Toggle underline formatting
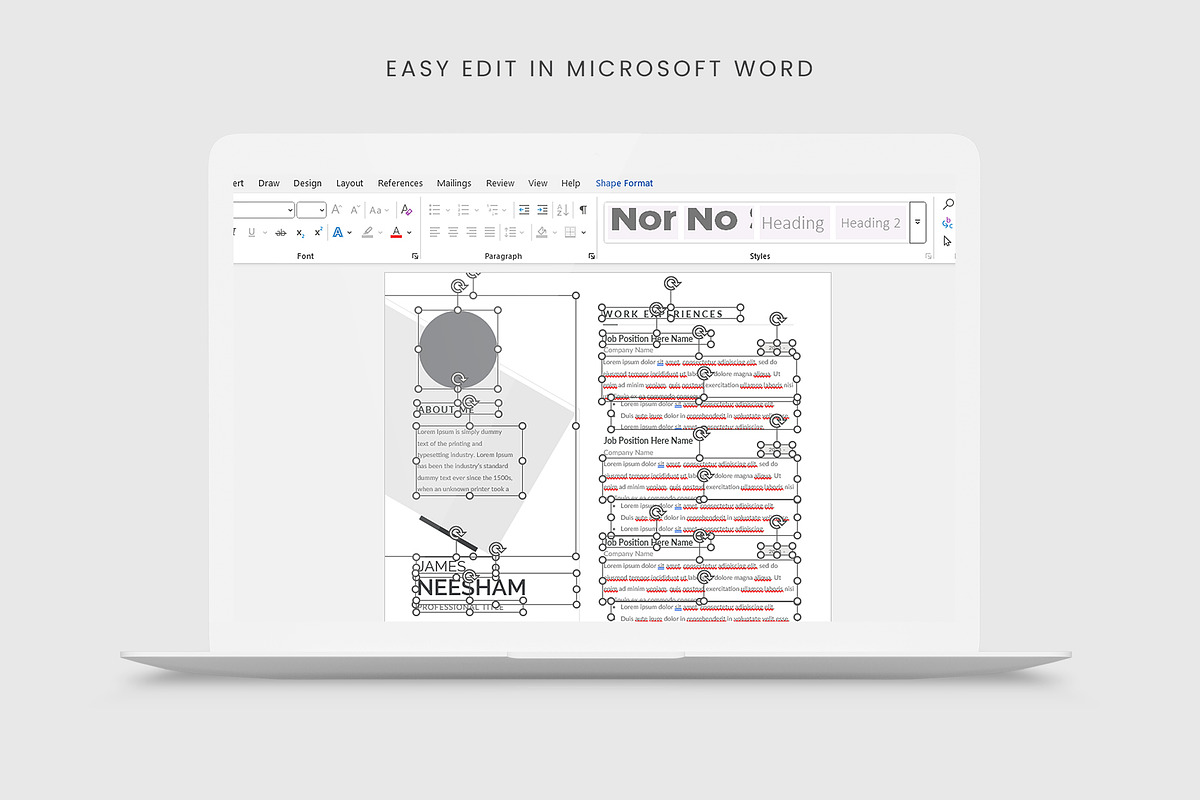This screenshot has width=1200, height=800. 251,232
